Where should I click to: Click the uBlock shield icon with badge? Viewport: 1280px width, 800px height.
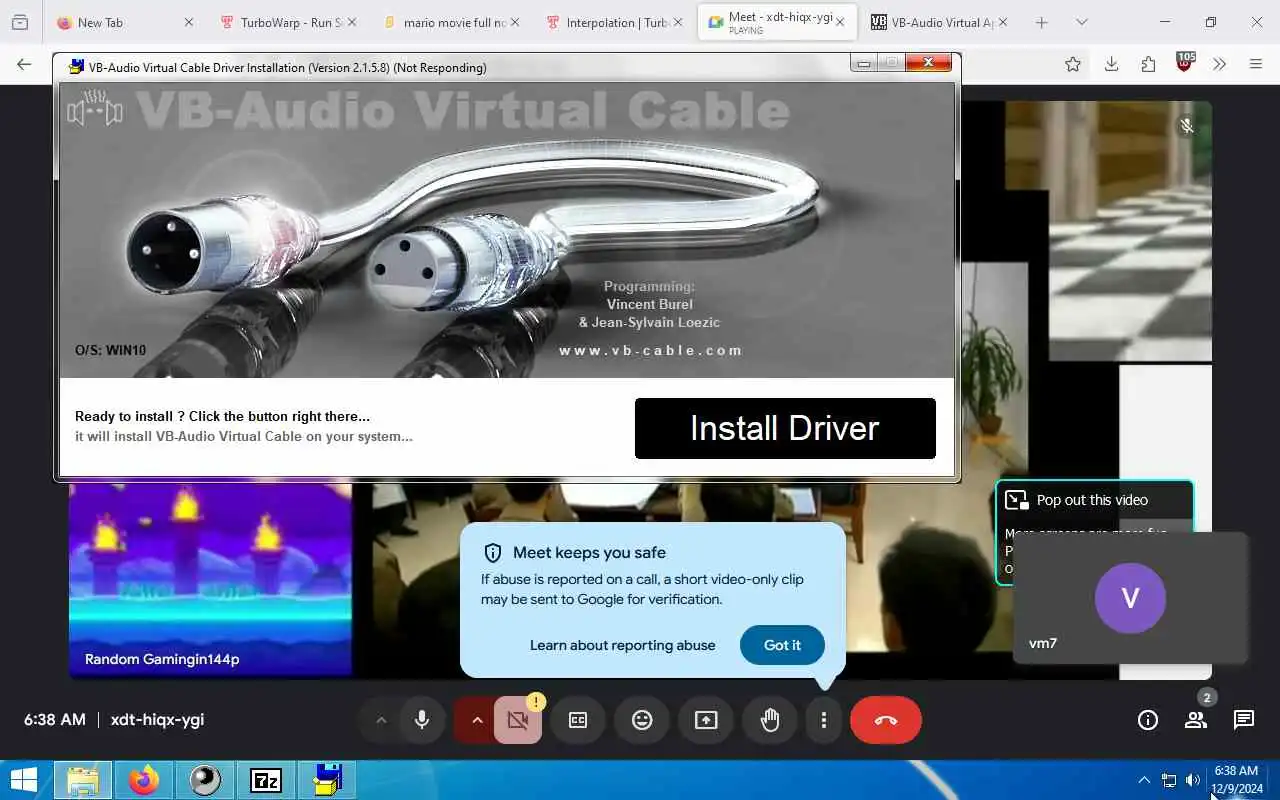(1185, 62)
